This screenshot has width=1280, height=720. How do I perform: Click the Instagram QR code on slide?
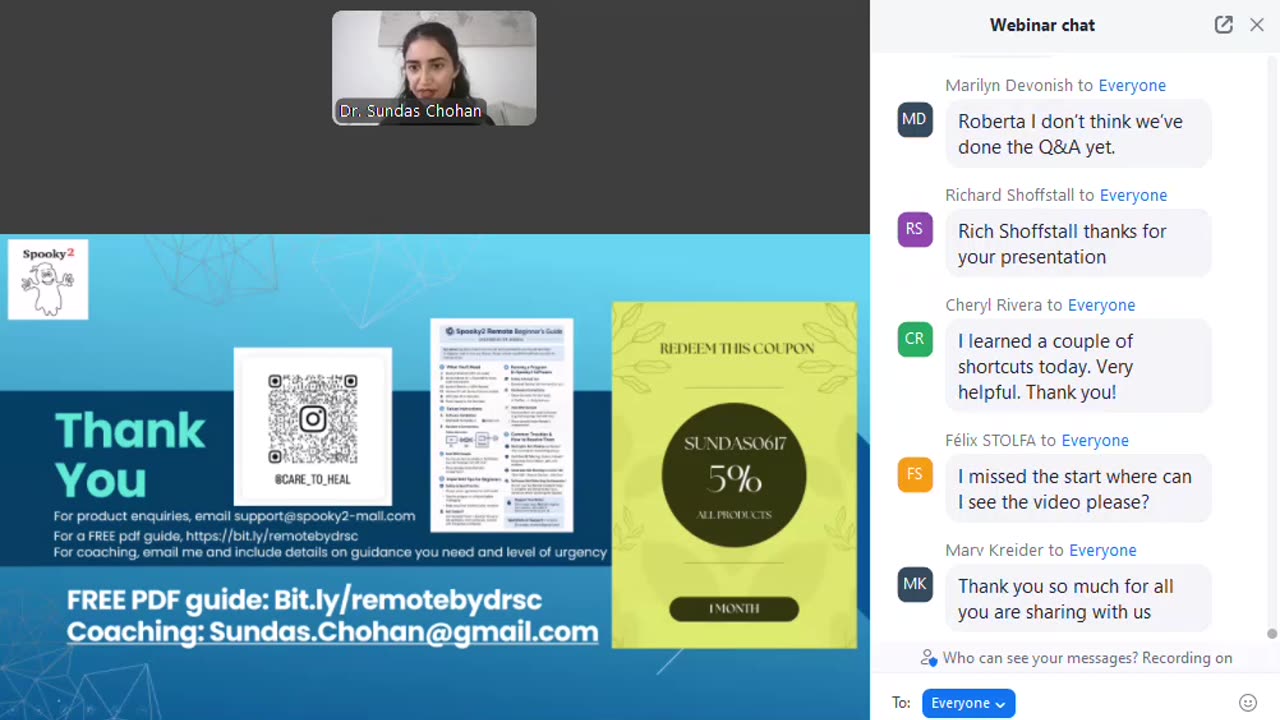pos(313,419)
